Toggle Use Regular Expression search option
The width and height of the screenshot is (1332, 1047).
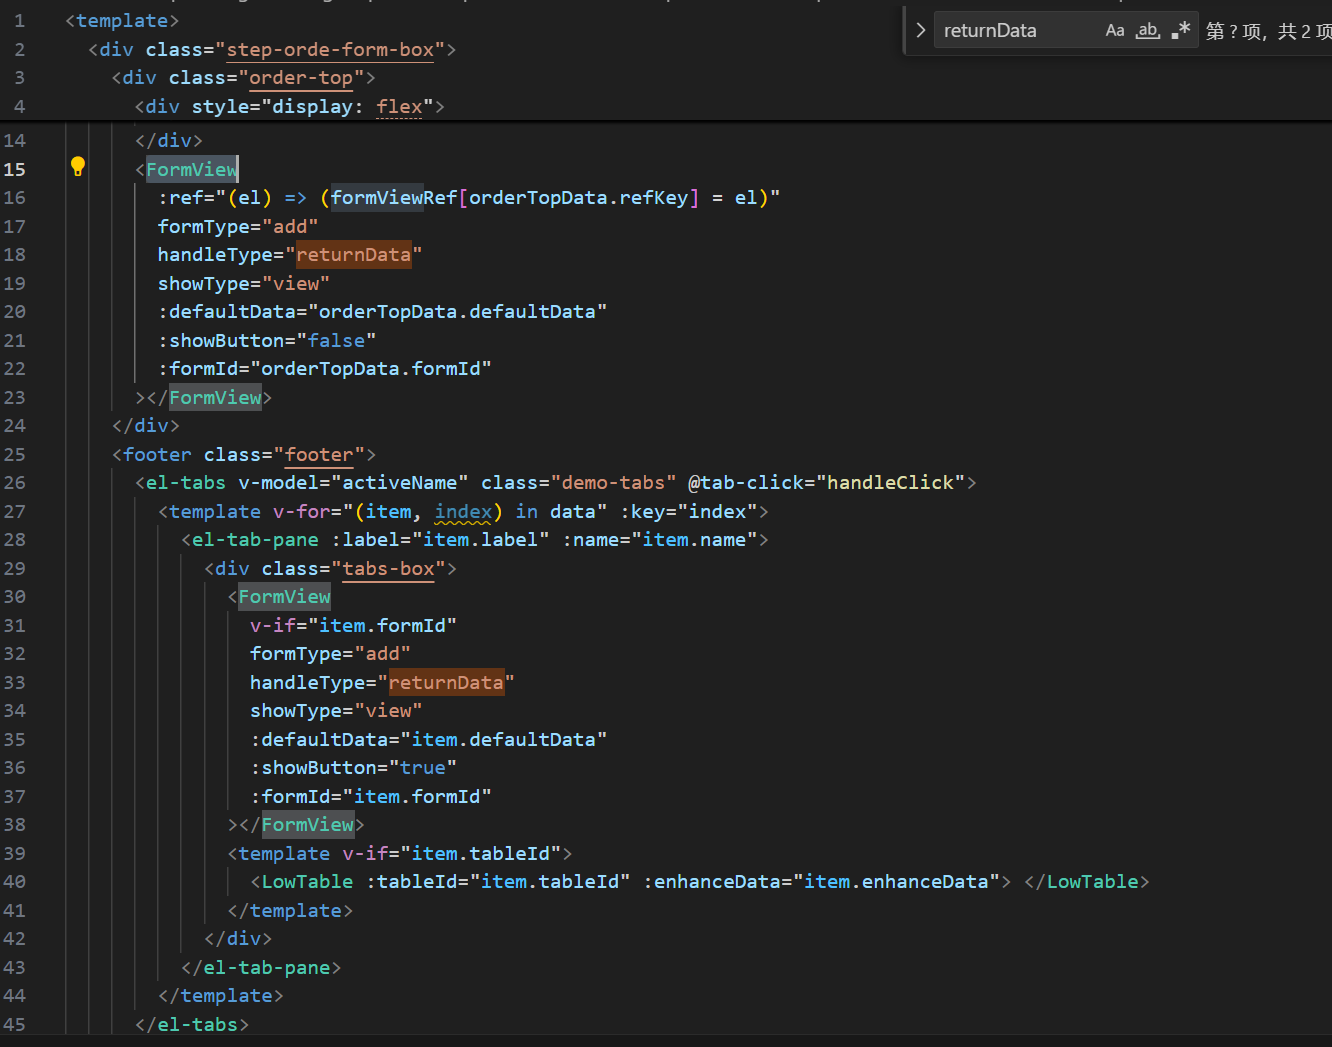[x=1181, y=31]
